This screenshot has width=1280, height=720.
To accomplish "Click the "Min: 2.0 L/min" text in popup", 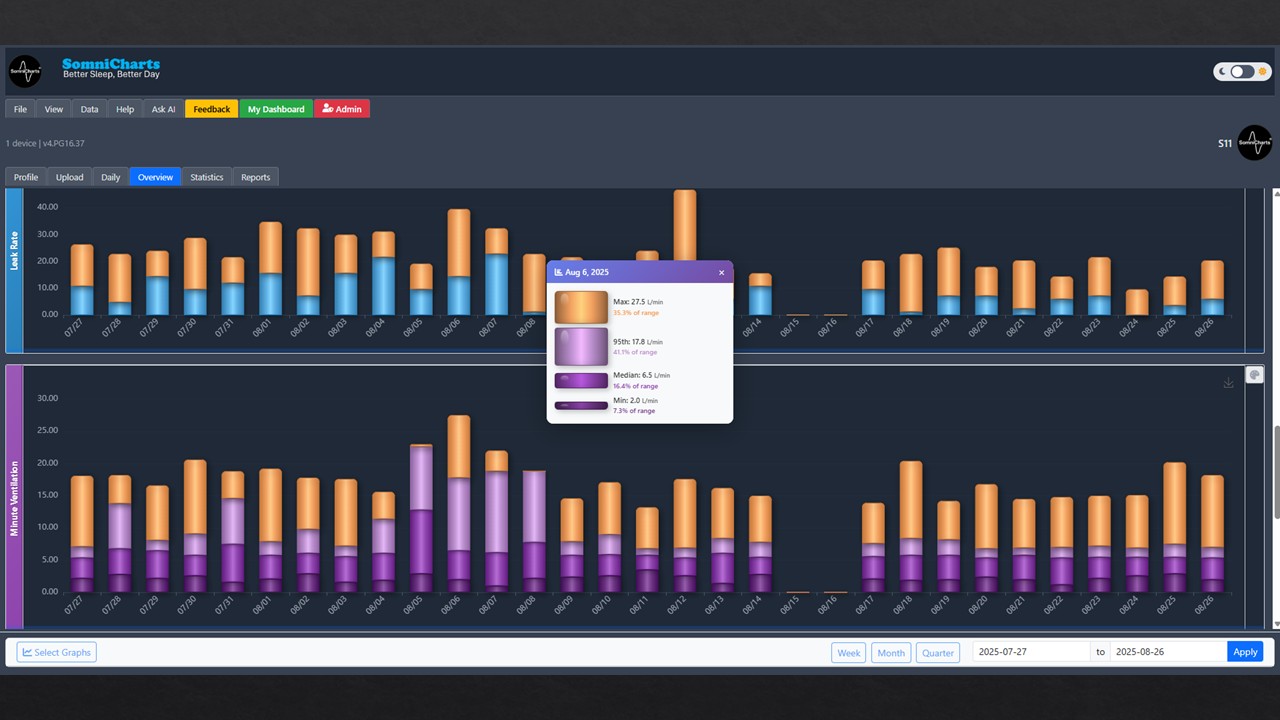I will pyautogui.click(x=635, y=400).
